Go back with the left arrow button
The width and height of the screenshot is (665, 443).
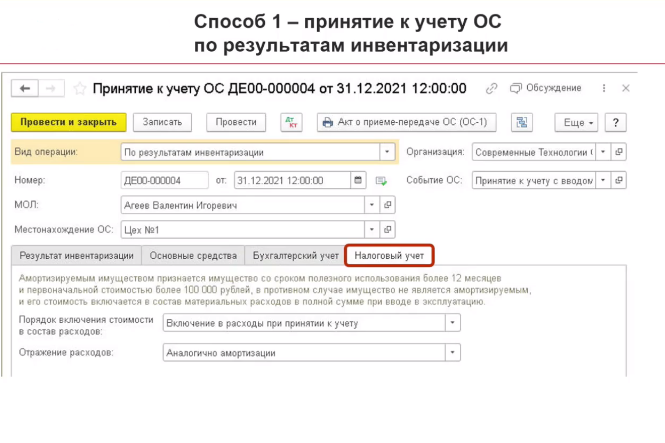tap(25, 89)
